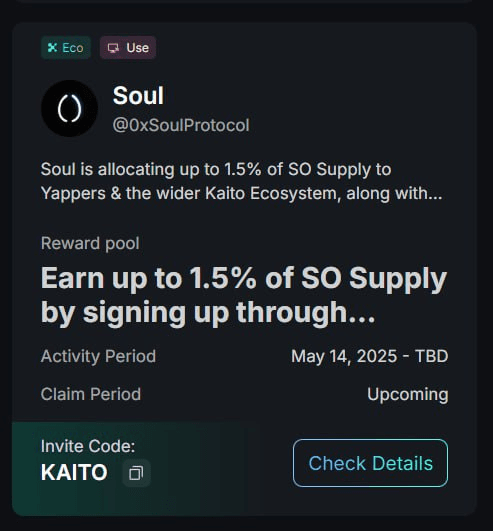The image size is (493, 531).
Task: Select the Eco label text
Action: tap(73, 48)
